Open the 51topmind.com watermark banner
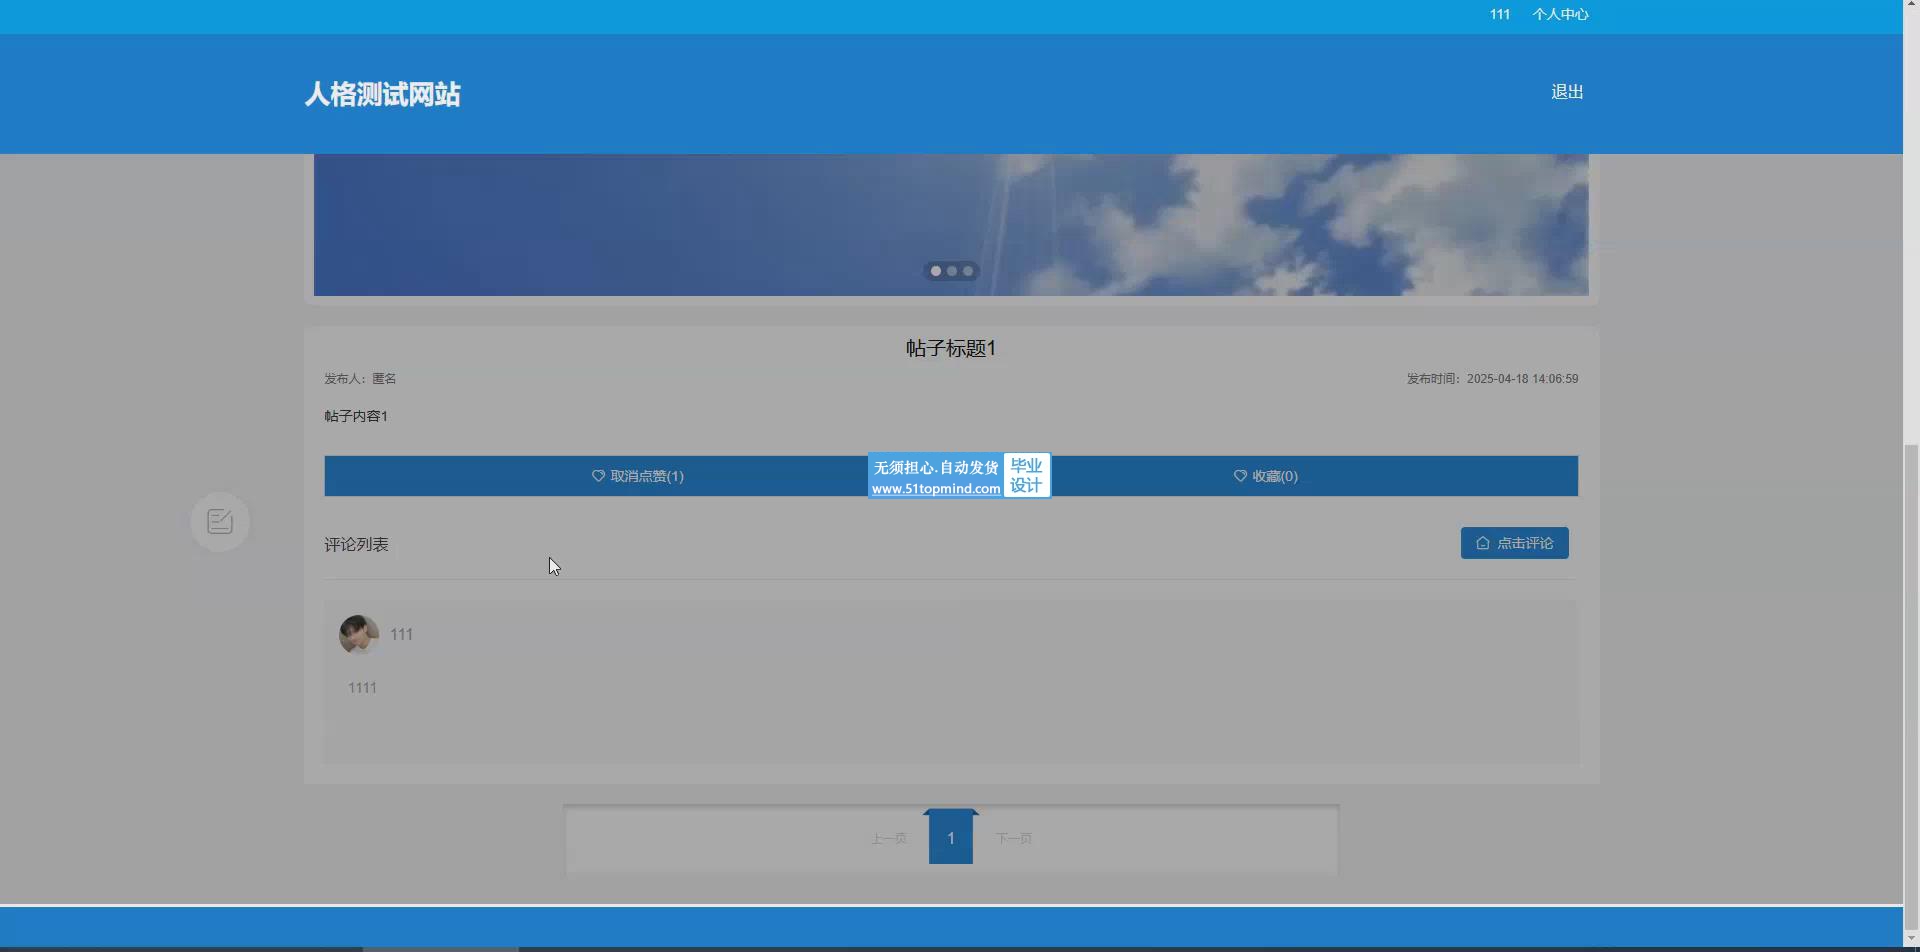The width and height of the screenshot is (1920, 952). coord(958,476)
